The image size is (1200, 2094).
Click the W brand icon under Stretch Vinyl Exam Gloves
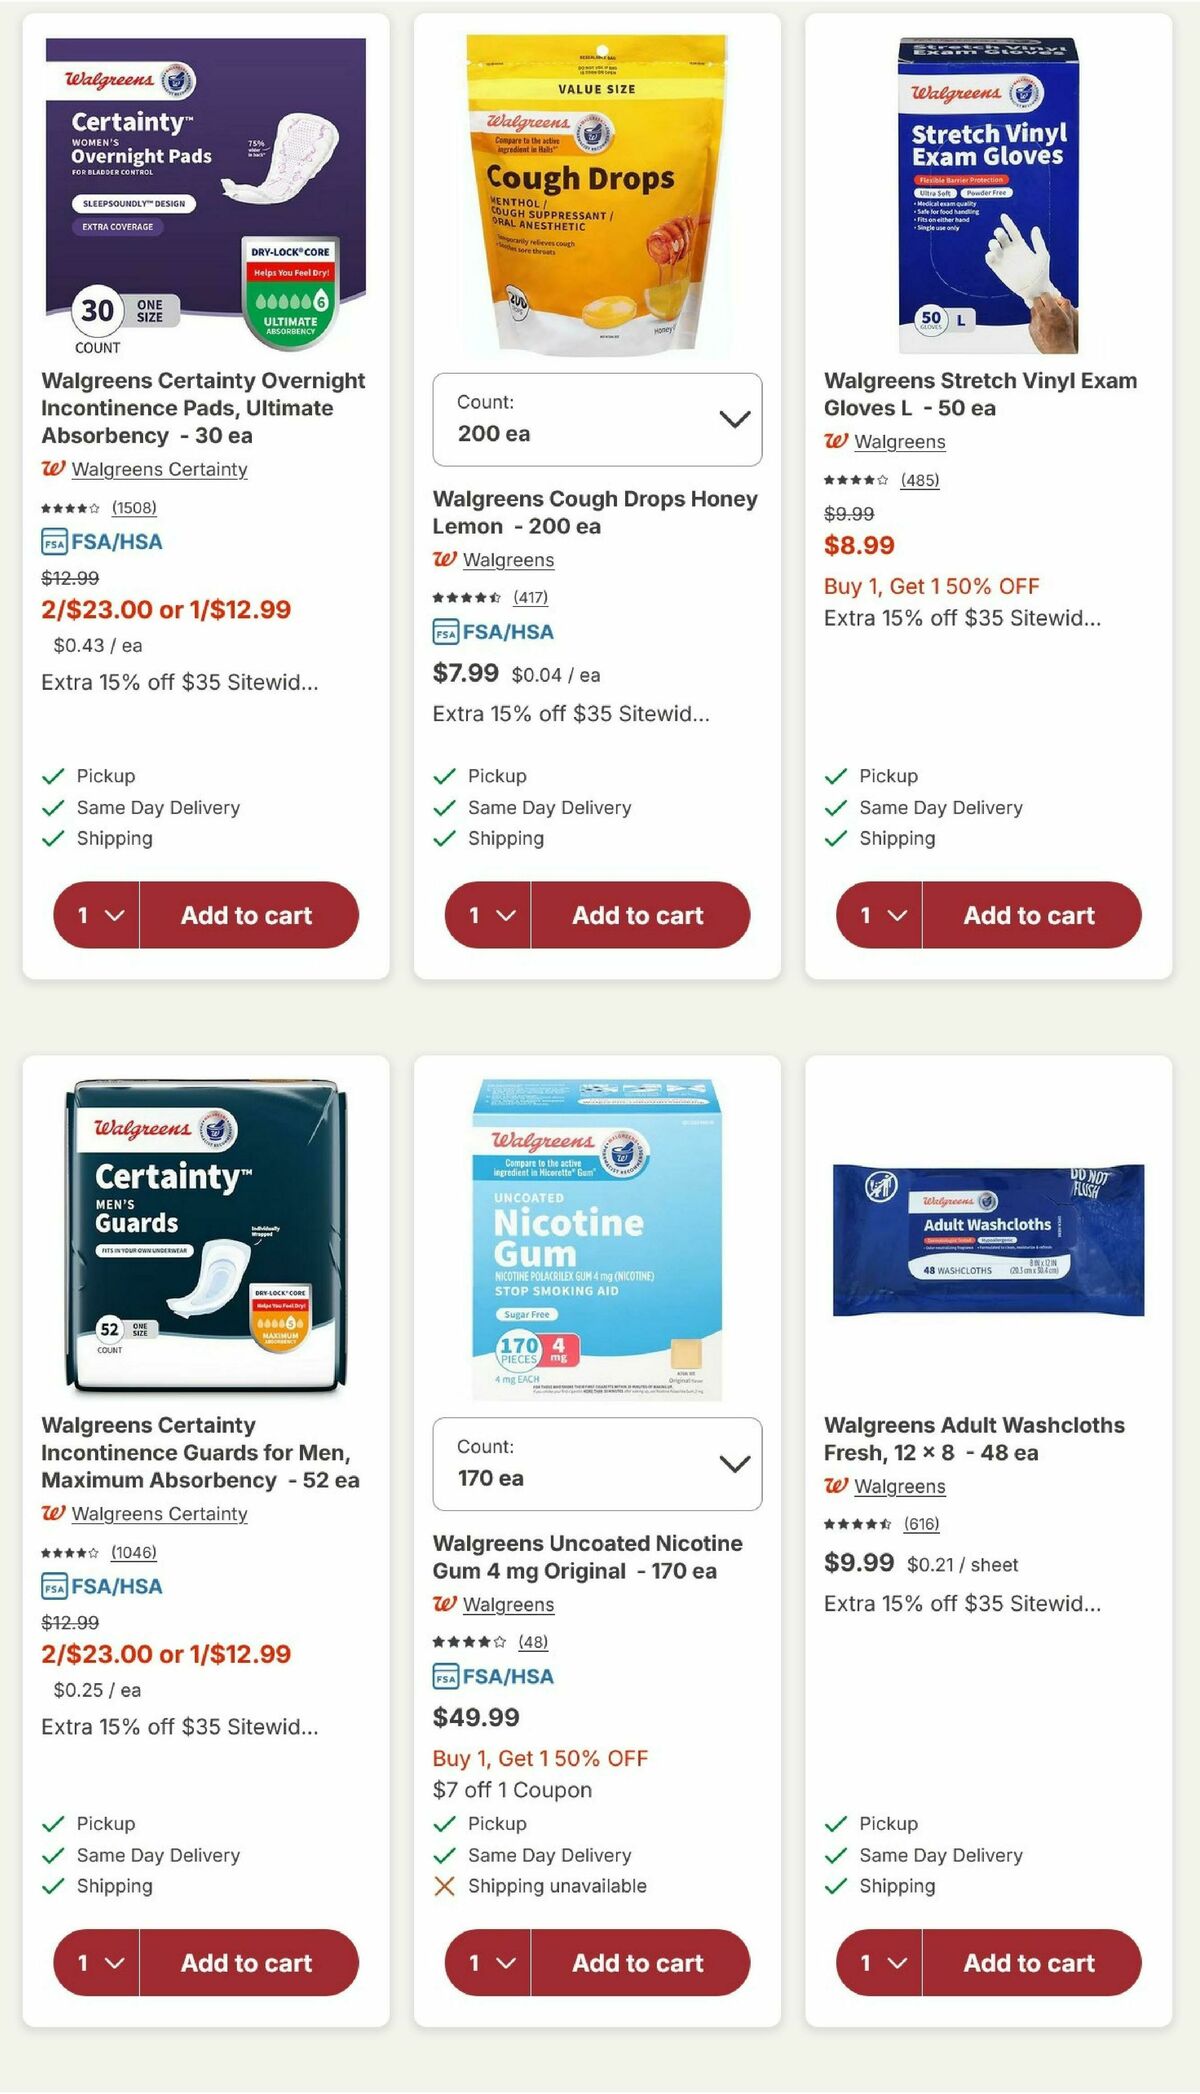pos(836,441)
